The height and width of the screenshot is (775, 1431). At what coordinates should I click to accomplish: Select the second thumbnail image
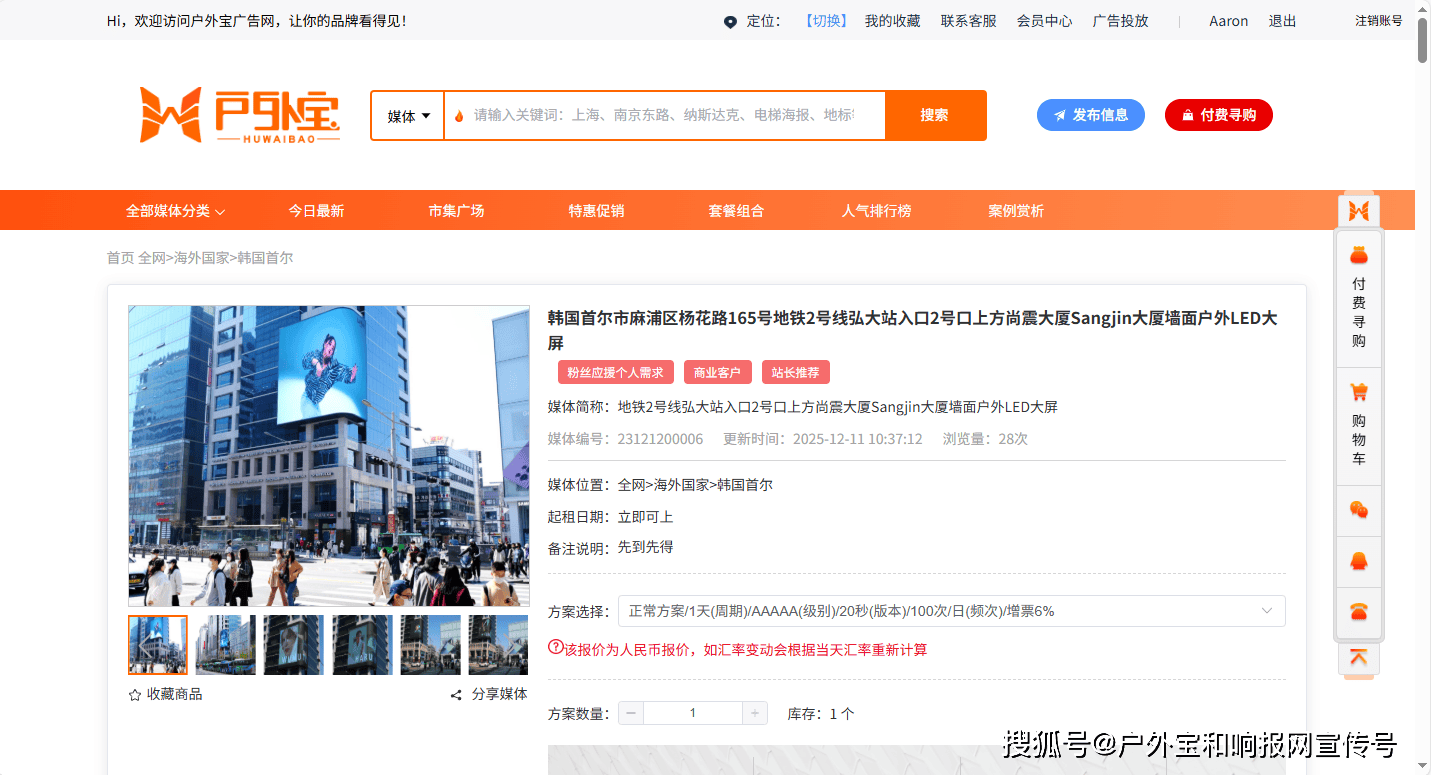pos(225,645)
